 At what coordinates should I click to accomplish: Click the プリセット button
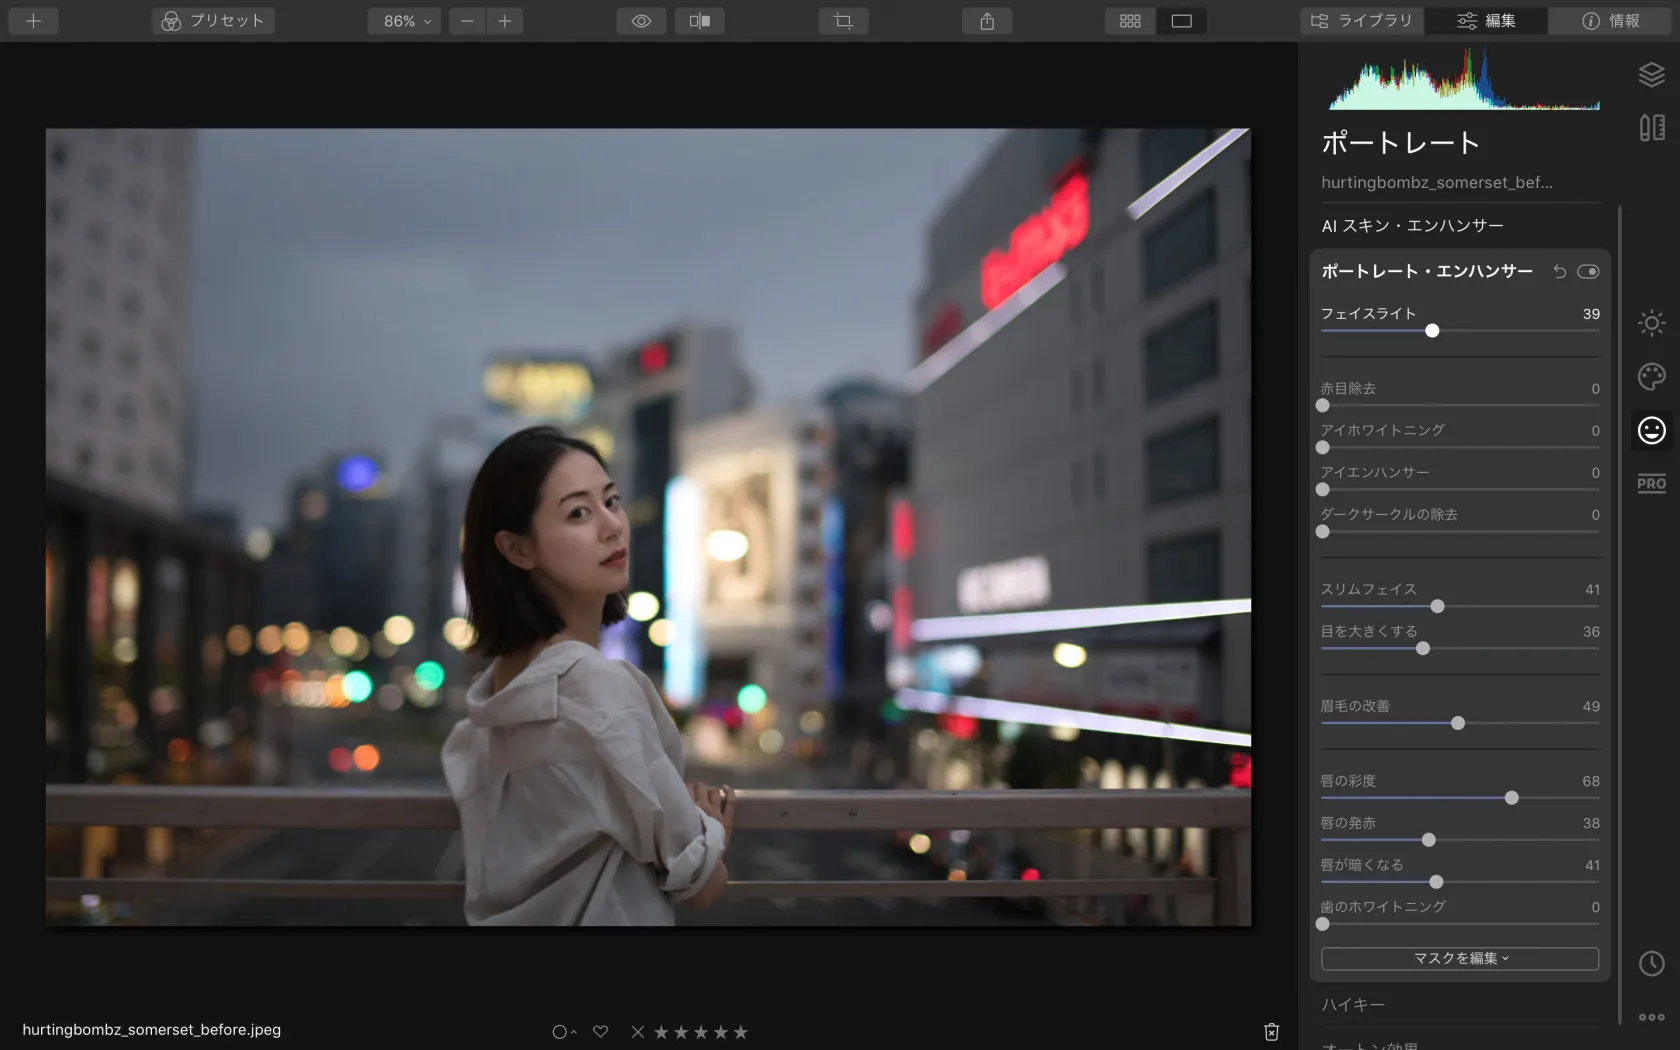click(213, 21)
